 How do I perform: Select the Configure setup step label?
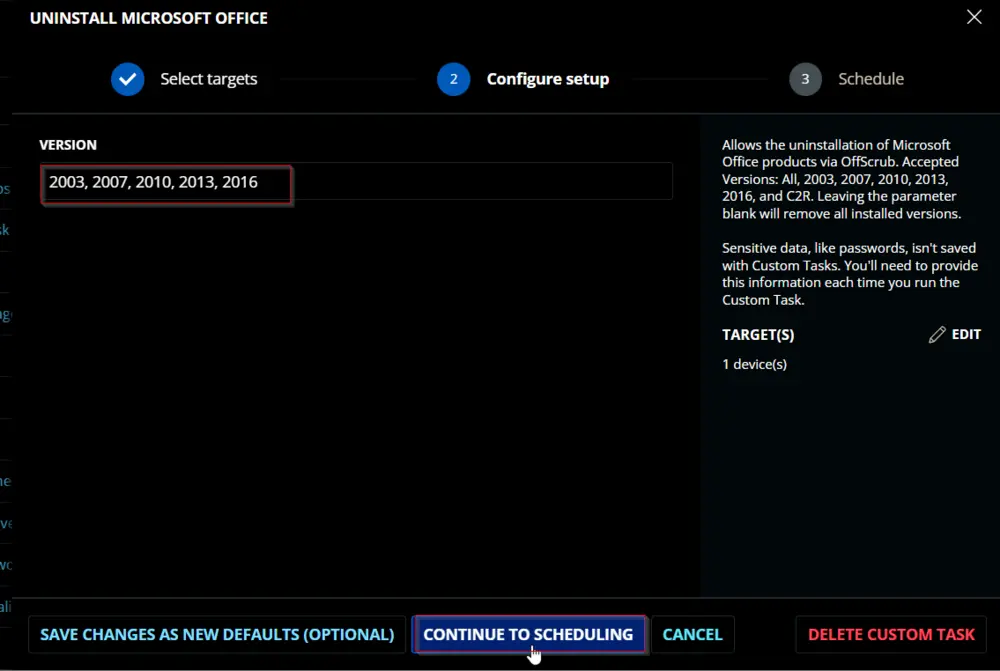point(547,79)
